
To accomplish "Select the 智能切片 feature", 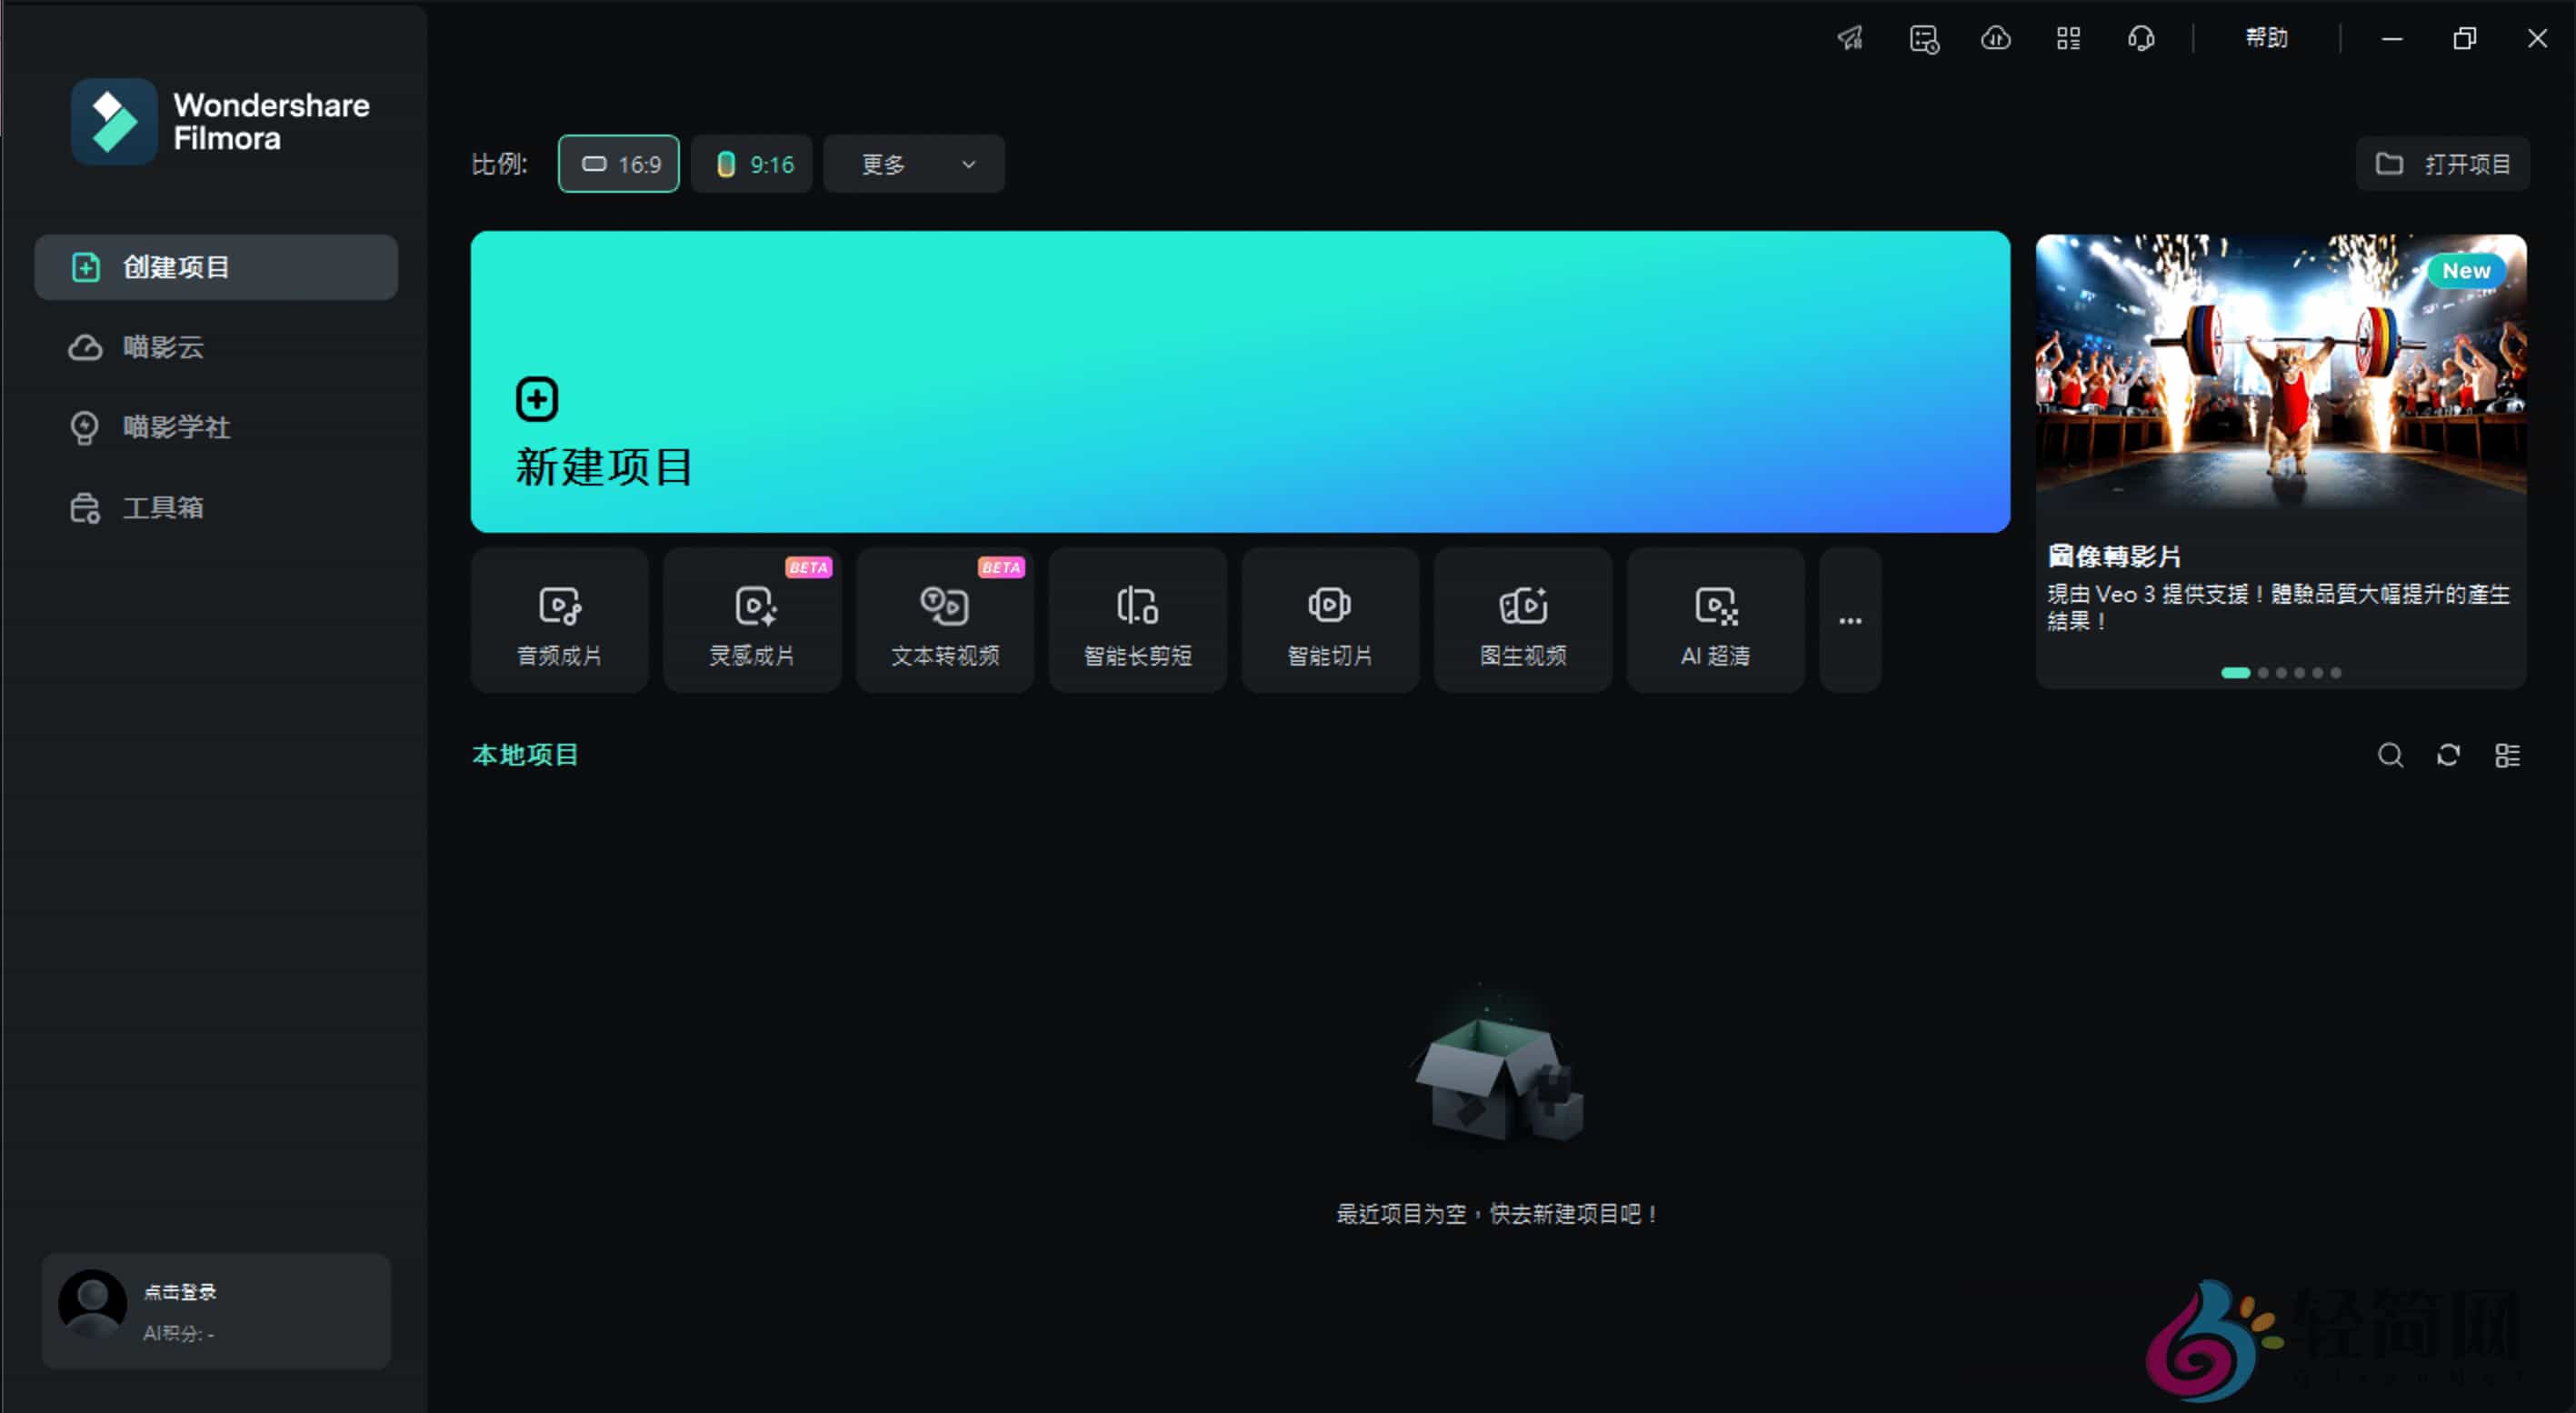I will [1329, 620].
